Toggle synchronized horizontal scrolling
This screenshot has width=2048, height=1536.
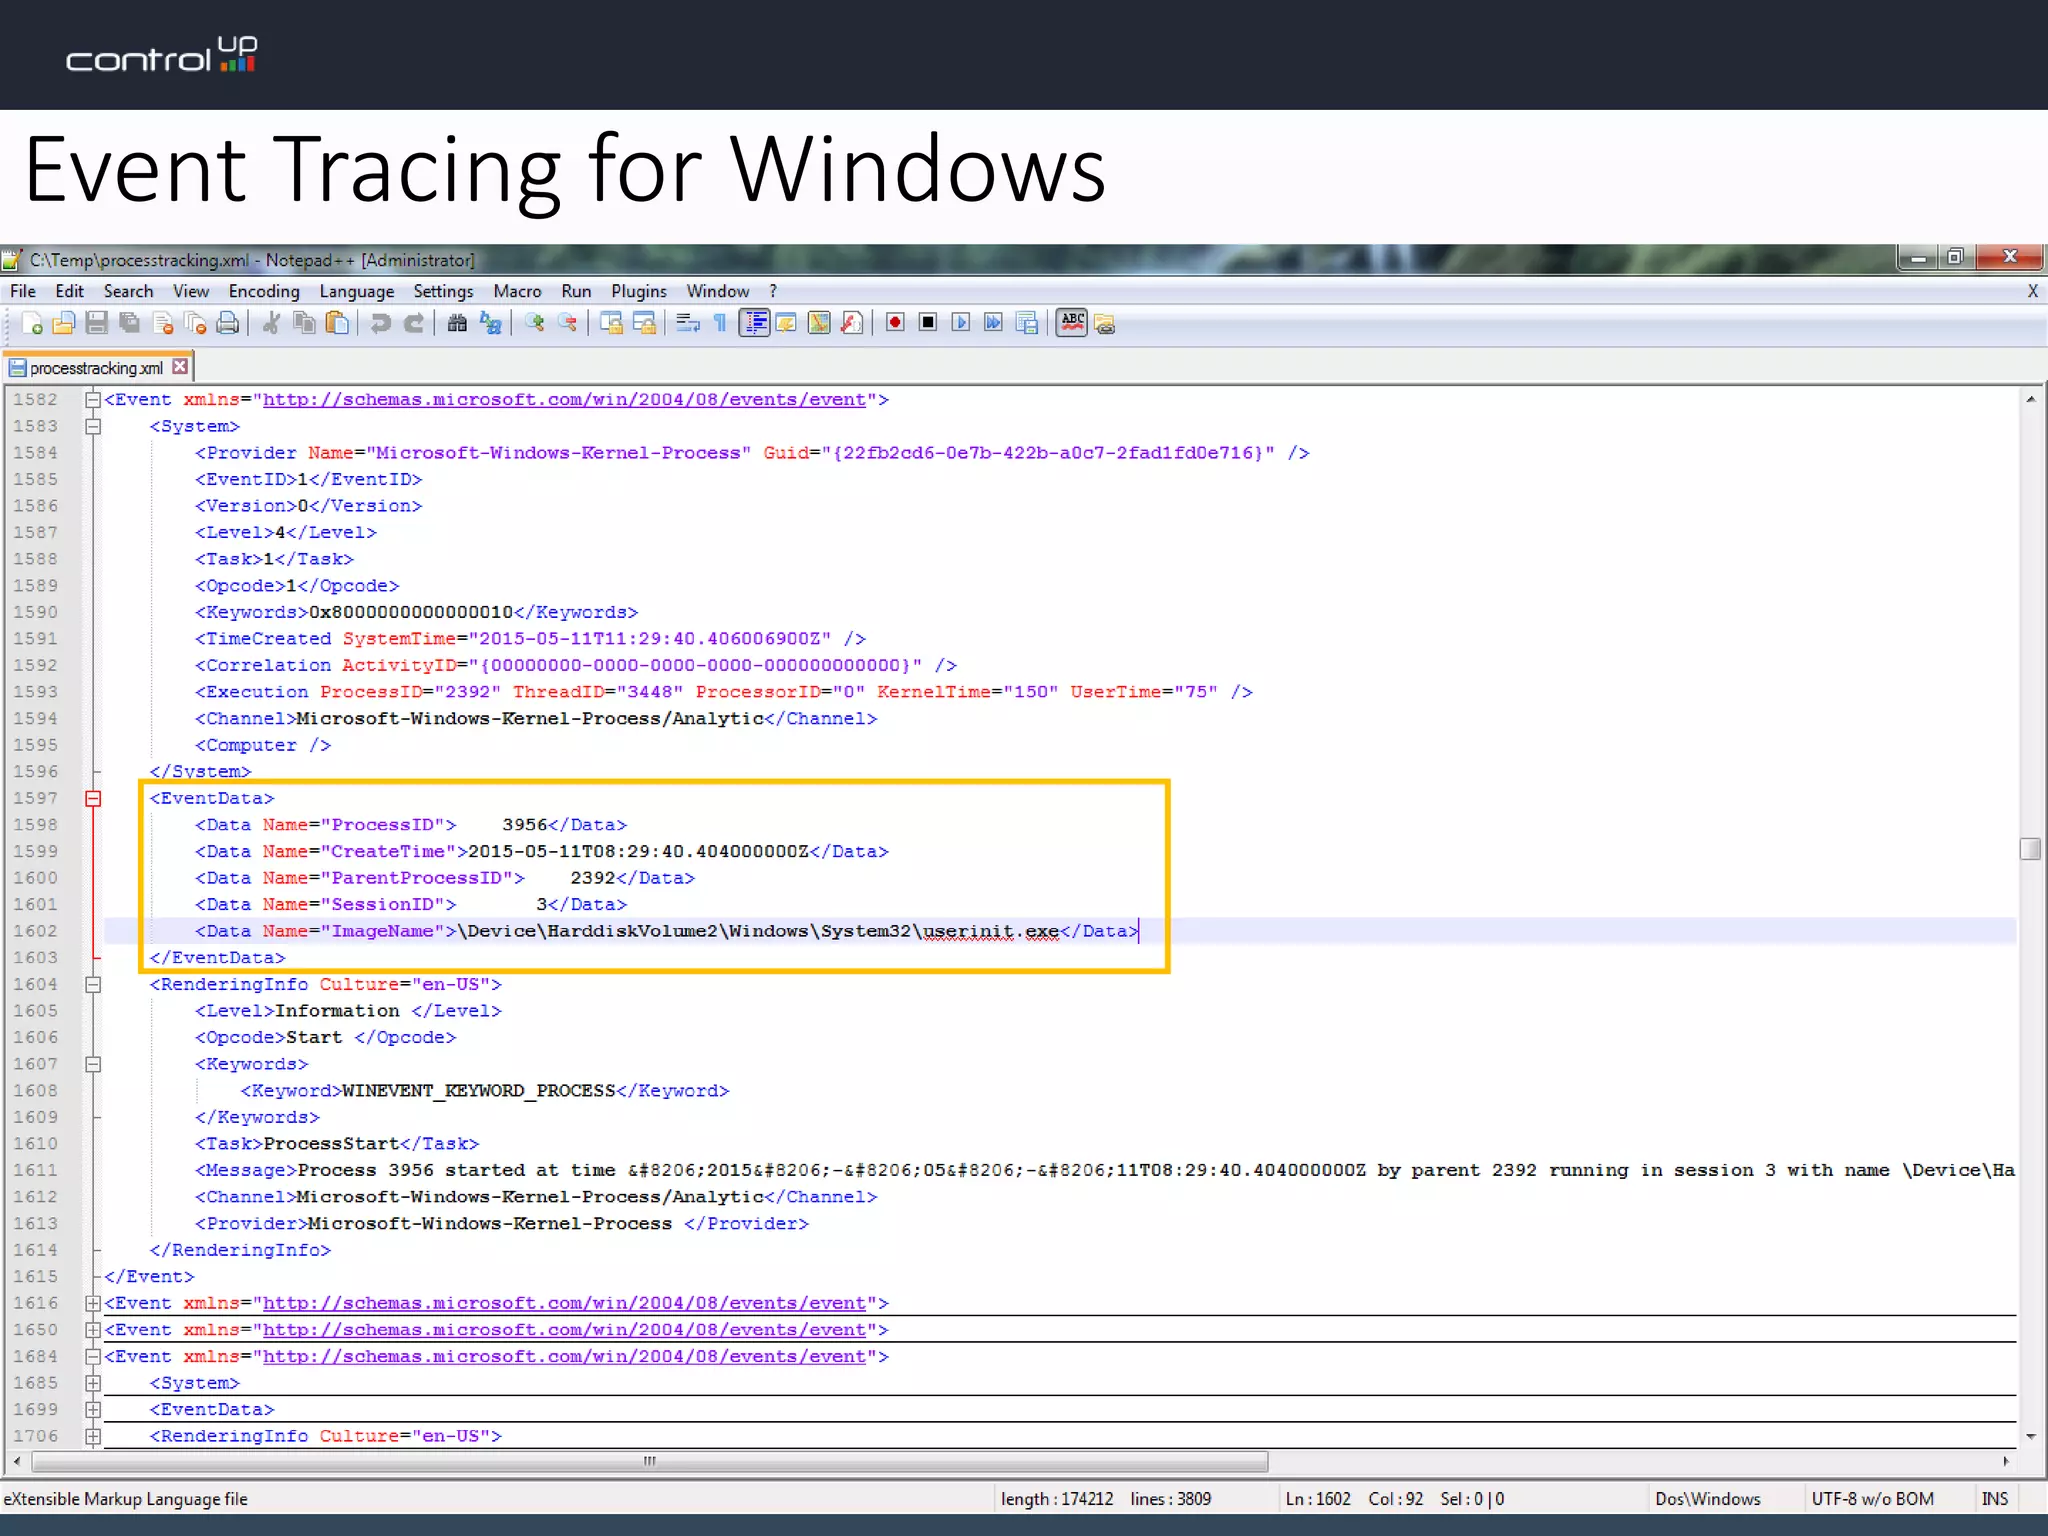(x=644, y=323)
